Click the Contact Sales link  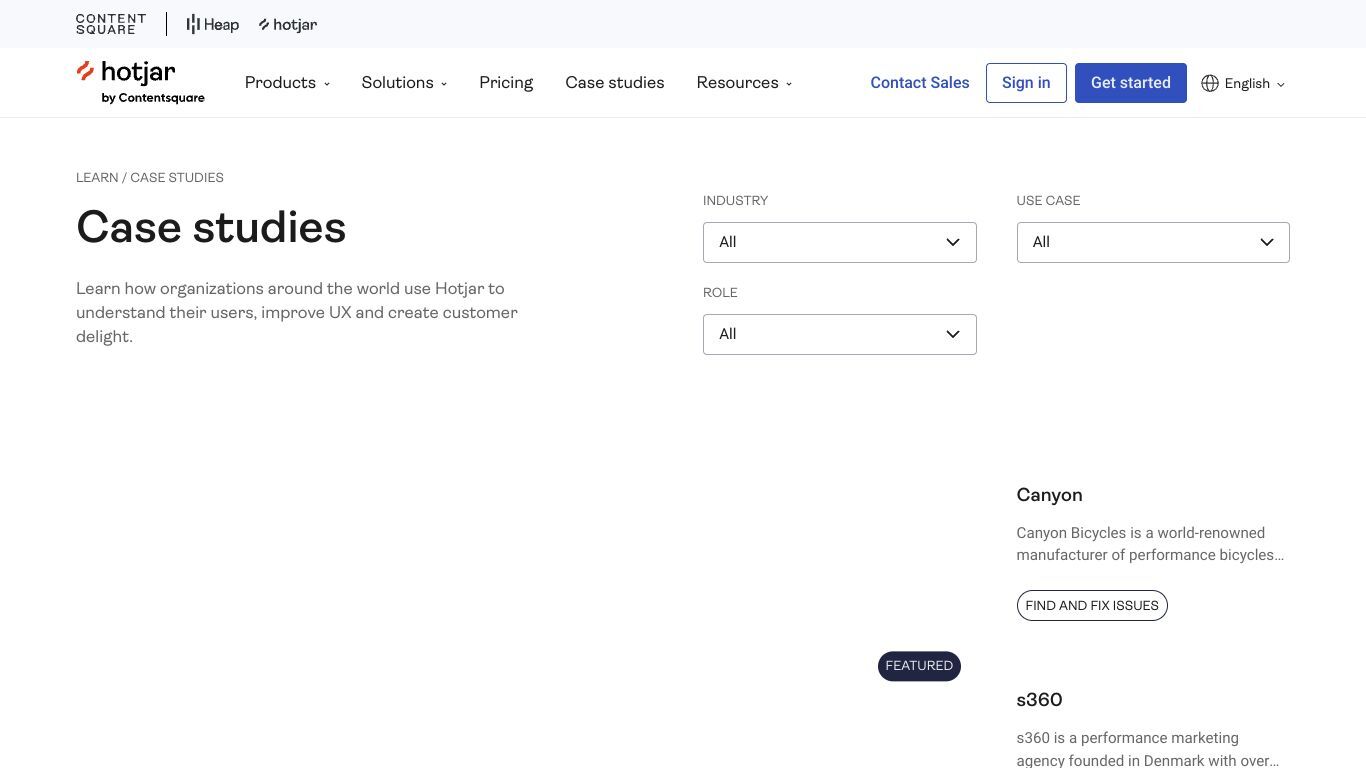[920, 82]
